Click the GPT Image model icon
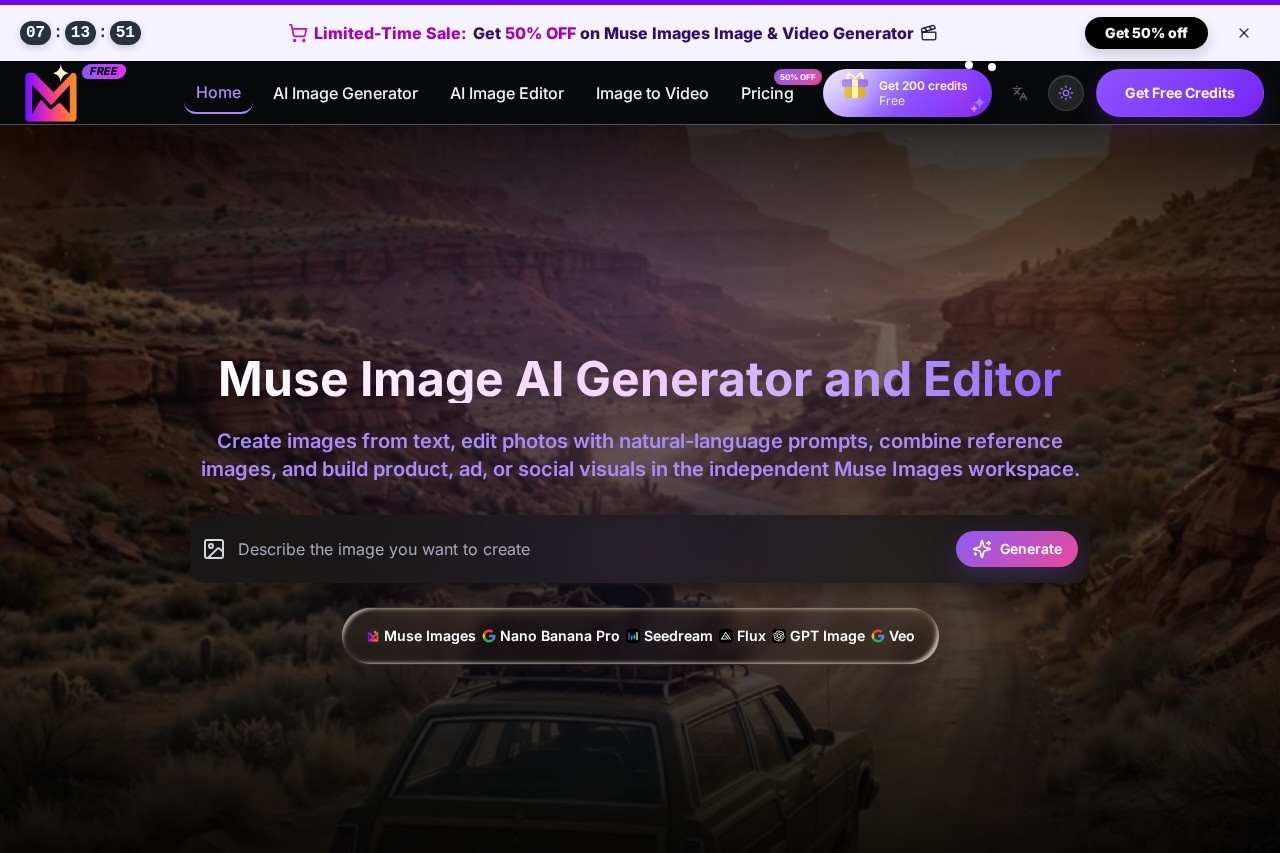1280x853 pixels. point(779,636)
